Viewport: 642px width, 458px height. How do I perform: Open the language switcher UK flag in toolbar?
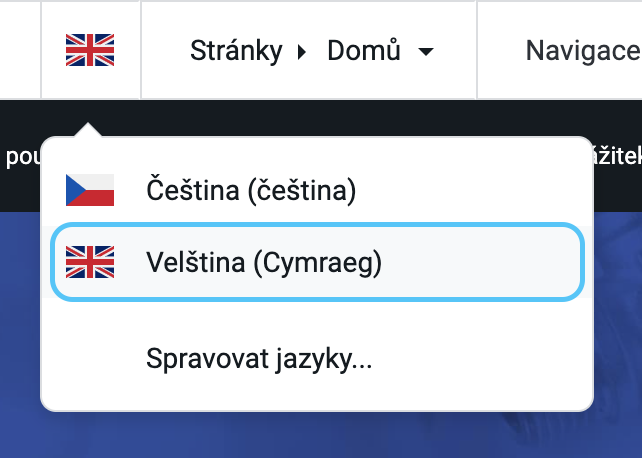(90, 50)
